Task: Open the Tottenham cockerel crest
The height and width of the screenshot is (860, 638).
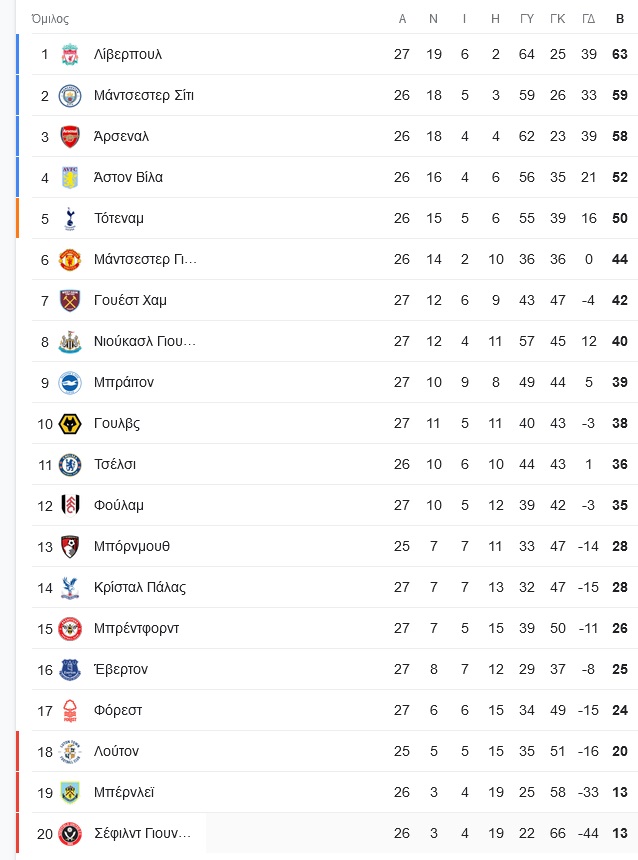Action: coord(70,218)
